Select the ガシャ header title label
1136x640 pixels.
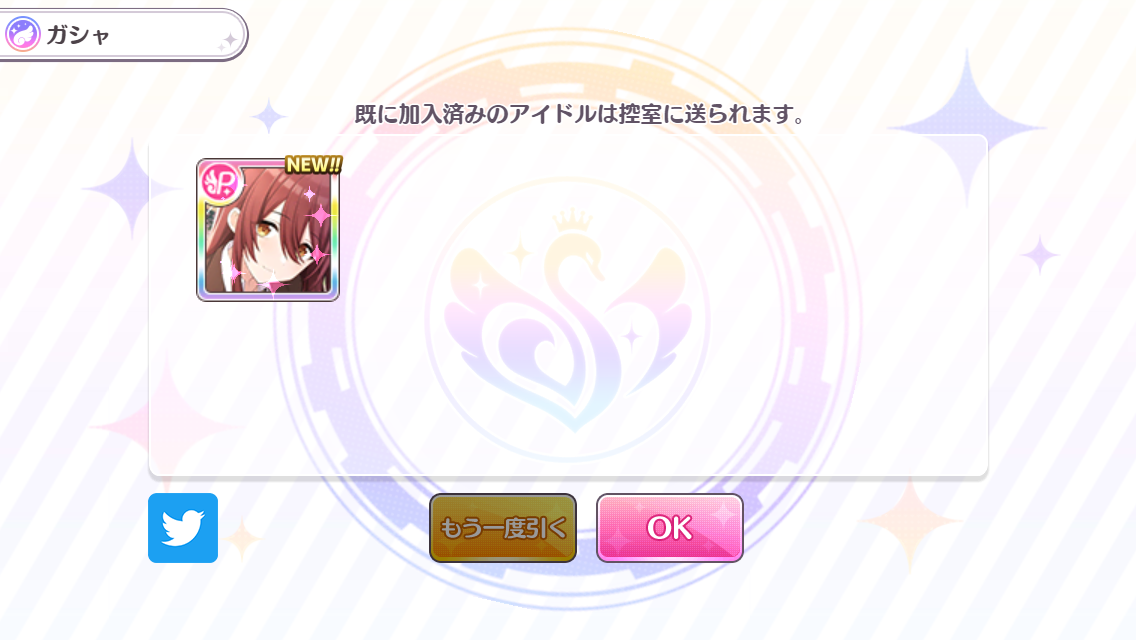[78, 35]
